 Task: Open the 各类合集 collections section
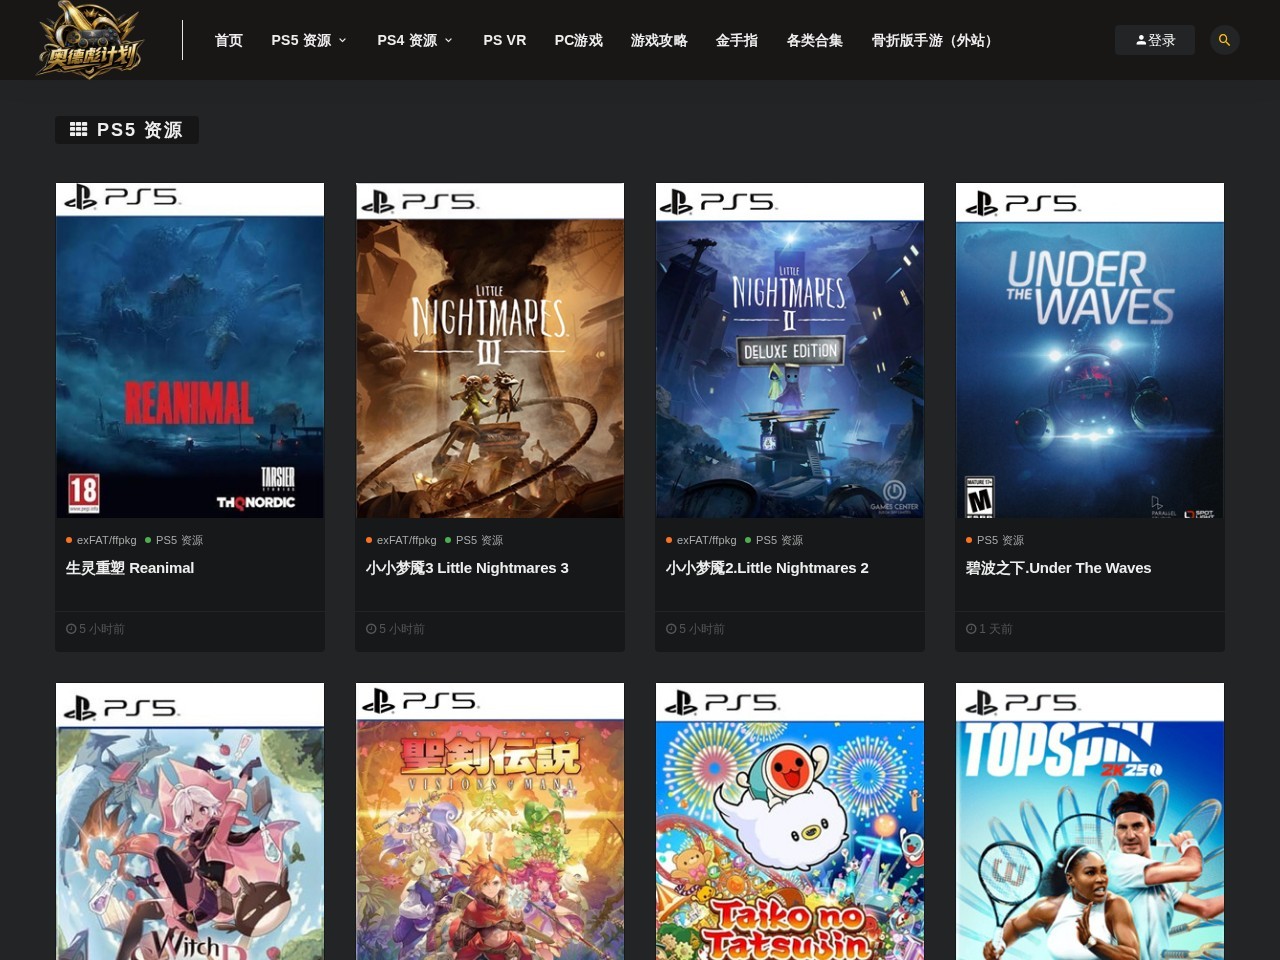coord(815,40)
